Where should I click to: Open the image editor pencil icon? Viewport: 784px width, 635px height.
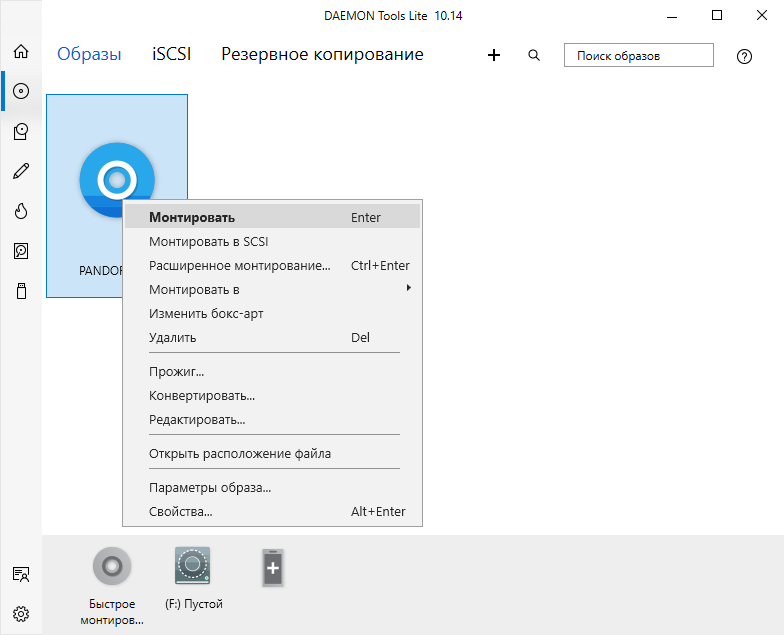pyautogui.click(x=21, y=171)
